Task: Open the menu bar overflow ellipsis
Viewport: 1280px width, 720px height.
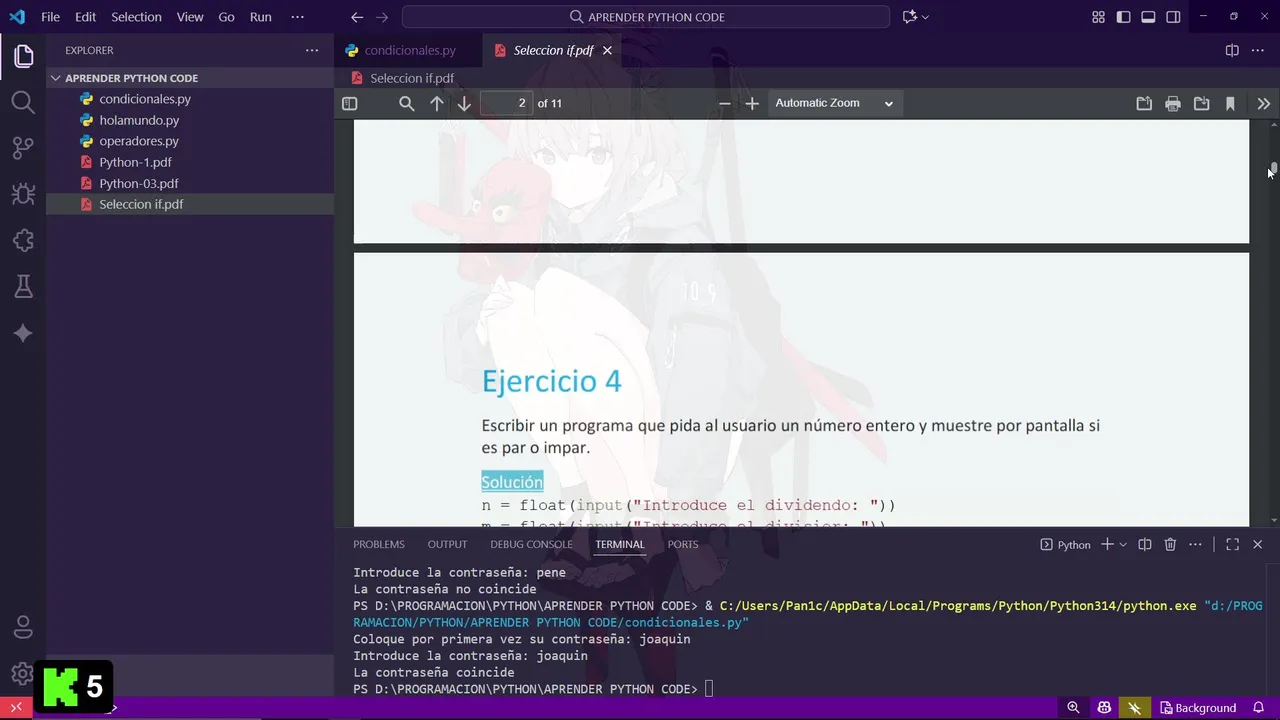Action: 297,17
